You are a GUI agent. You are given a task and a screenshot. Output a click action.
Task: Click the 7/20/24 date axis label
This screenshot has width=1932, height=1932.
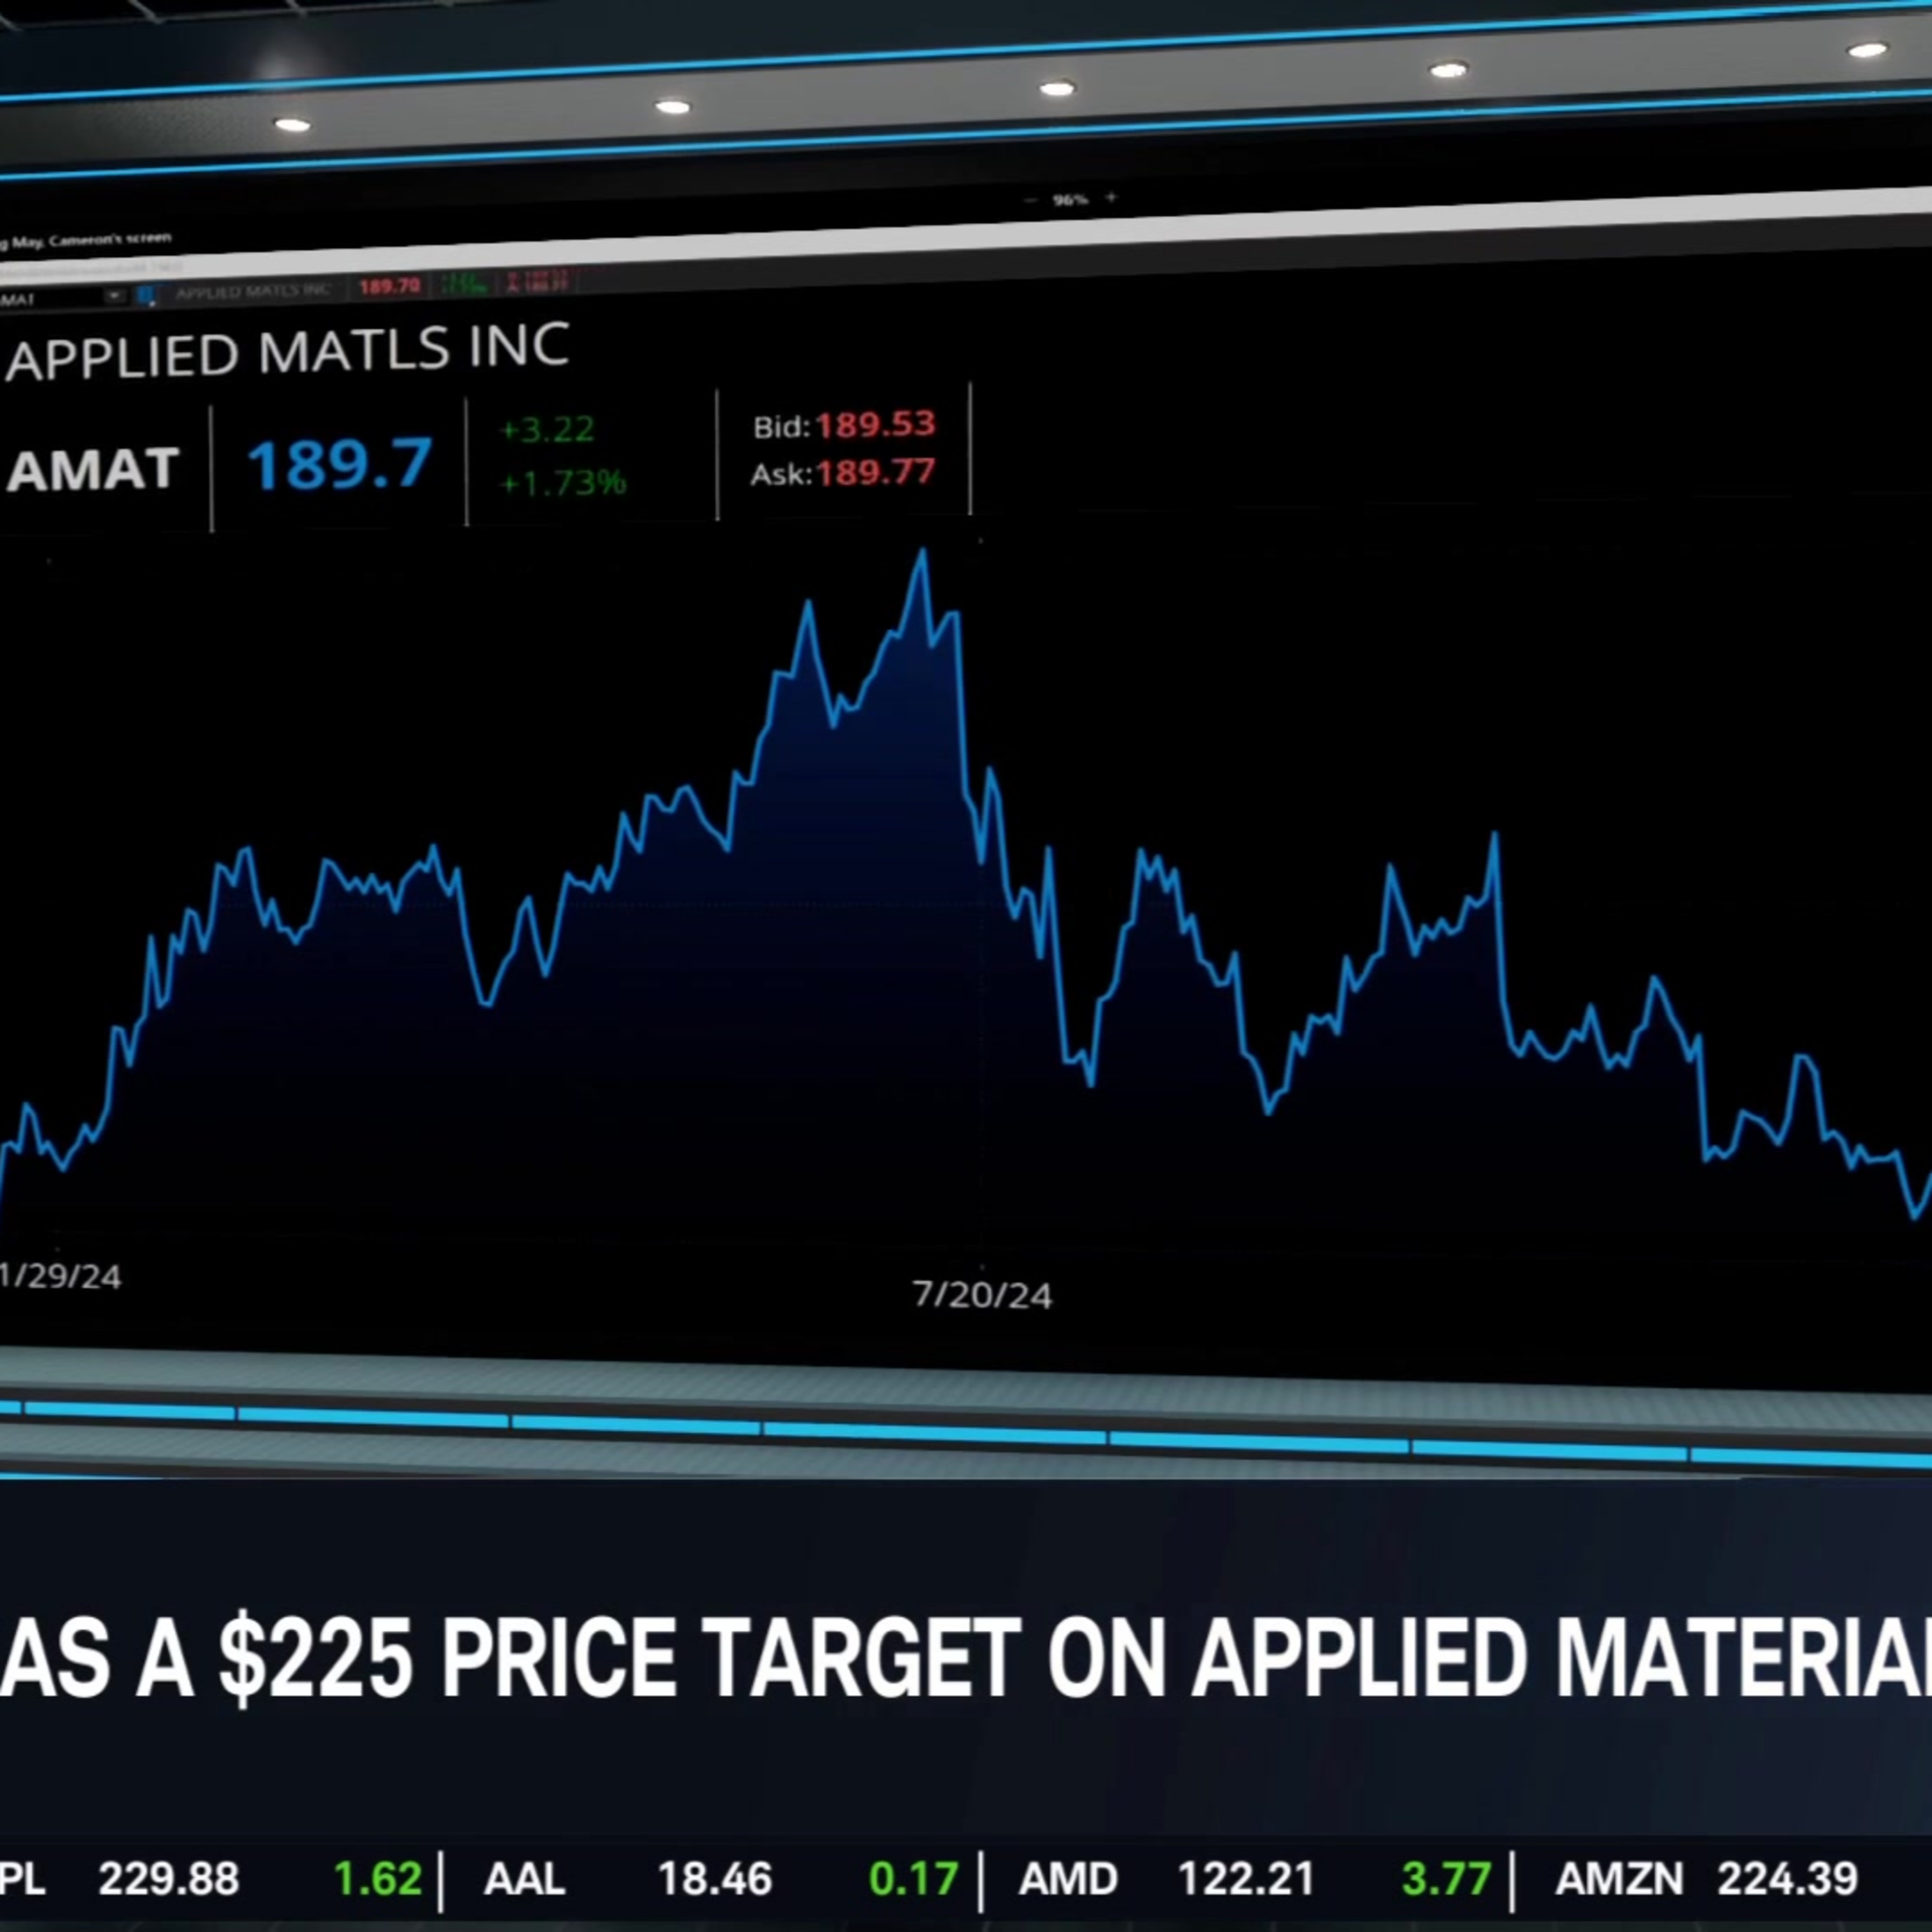[x=982, y=1295]
